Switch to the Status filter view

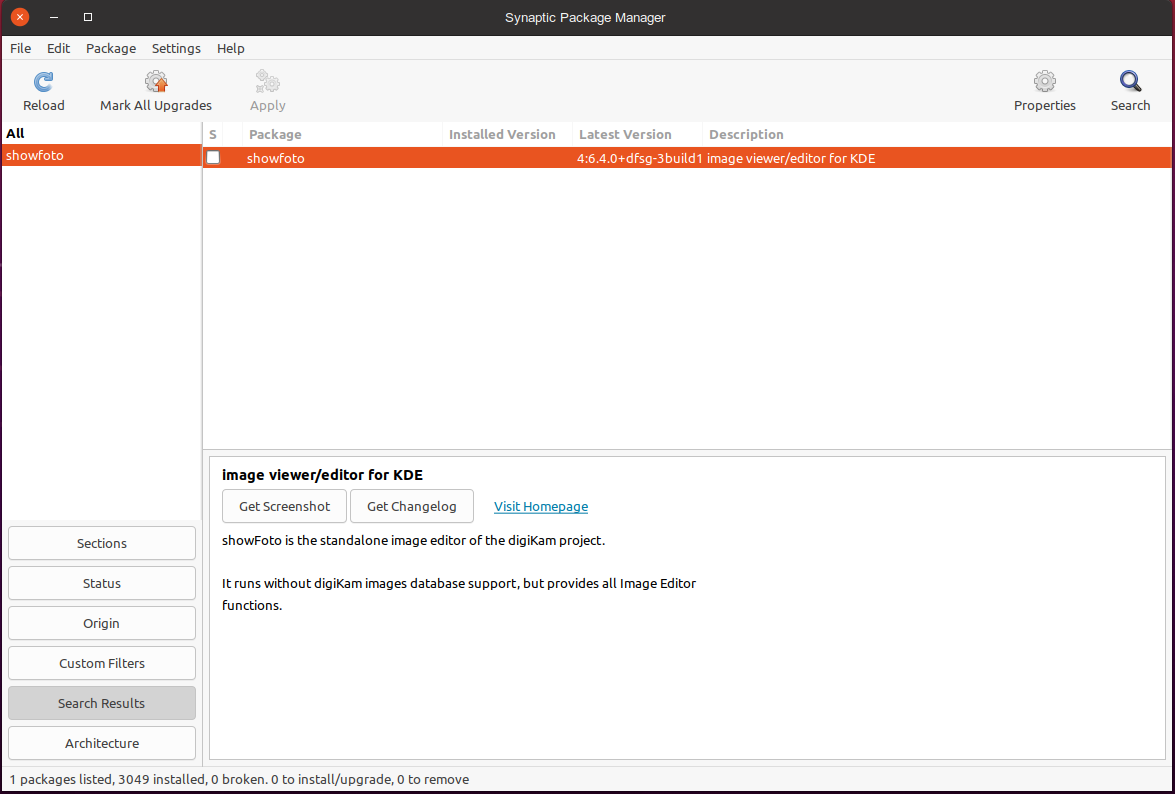[x=102, y=583]
